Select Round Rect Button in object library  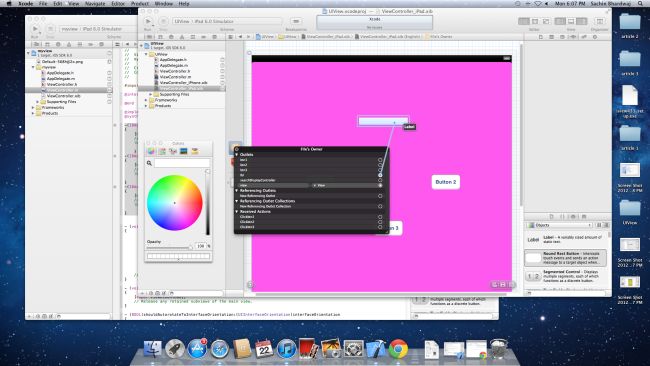pyautogui.click(x=565, y=258)
